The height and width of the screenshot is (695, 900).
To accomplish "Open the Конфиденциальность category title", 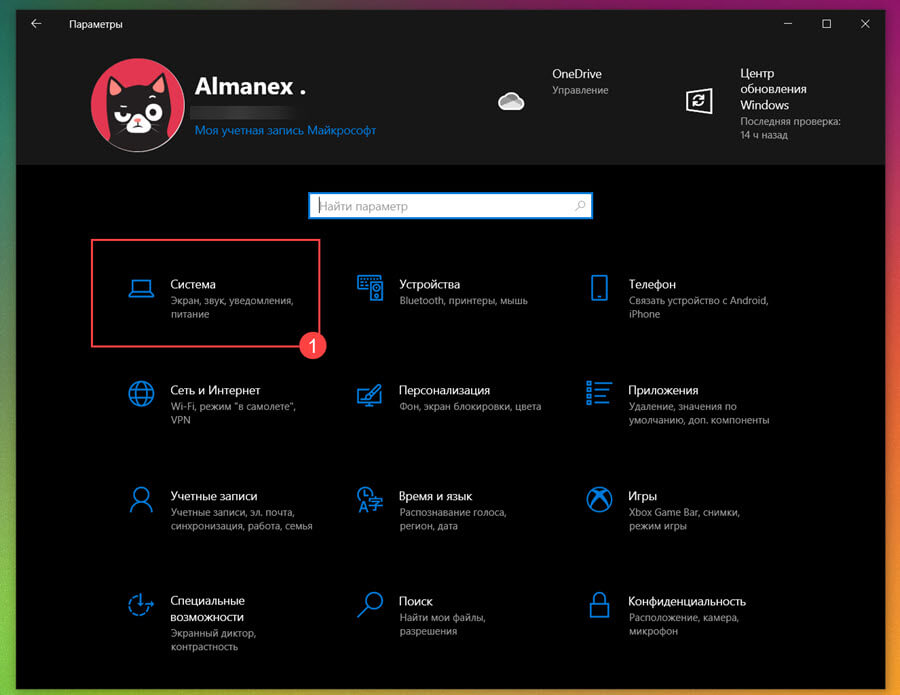I will point(686,601).
